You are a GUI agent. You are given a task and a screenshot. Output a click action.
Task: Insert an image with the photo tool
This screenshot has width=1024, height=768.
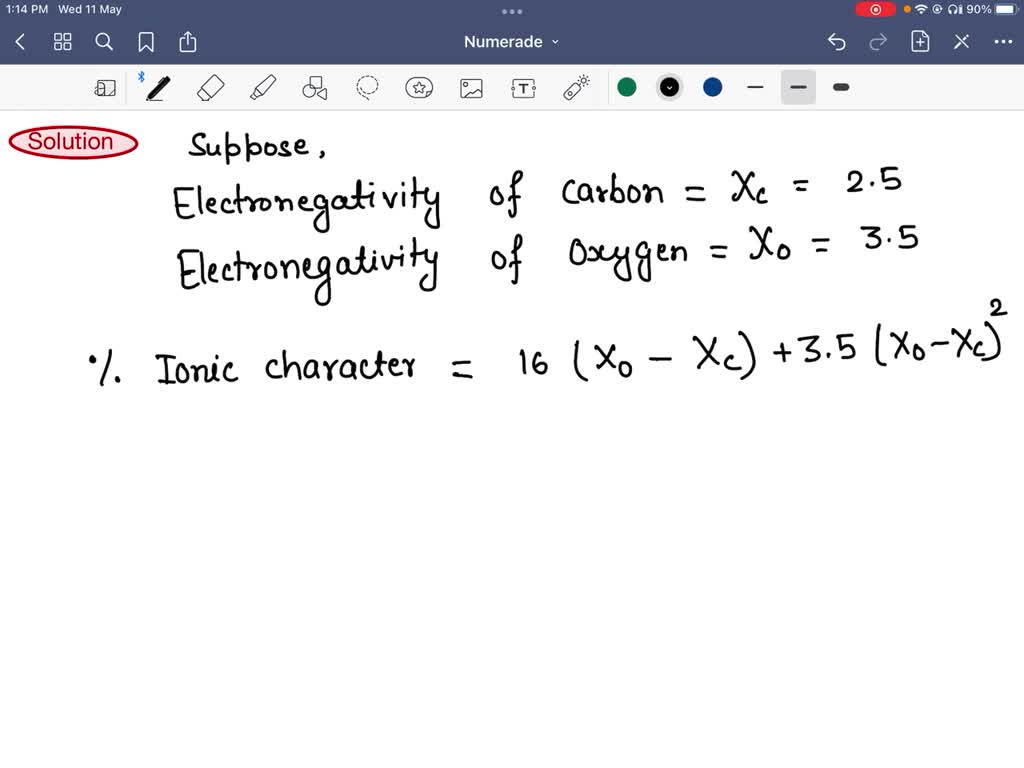471,87
